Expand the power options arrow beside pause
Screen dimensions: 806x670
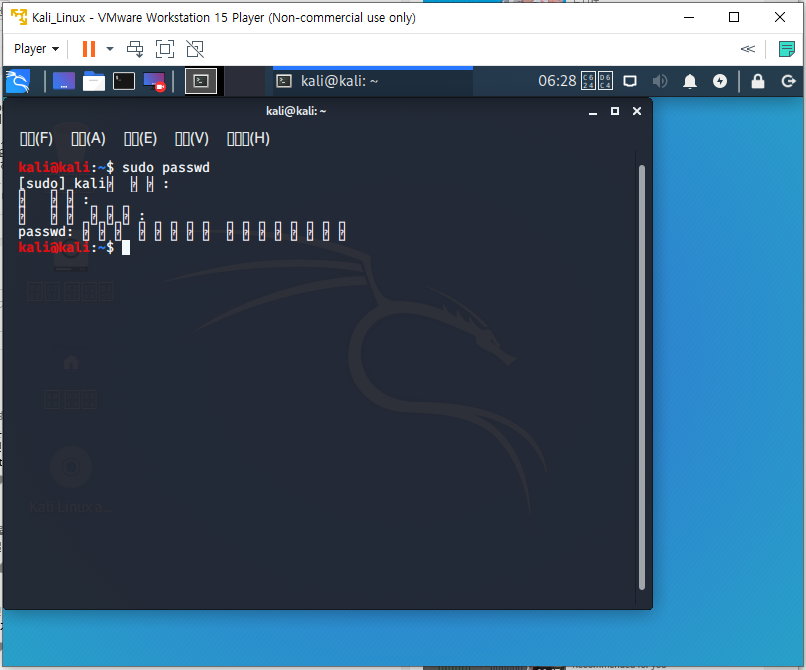tap(109, 49)
